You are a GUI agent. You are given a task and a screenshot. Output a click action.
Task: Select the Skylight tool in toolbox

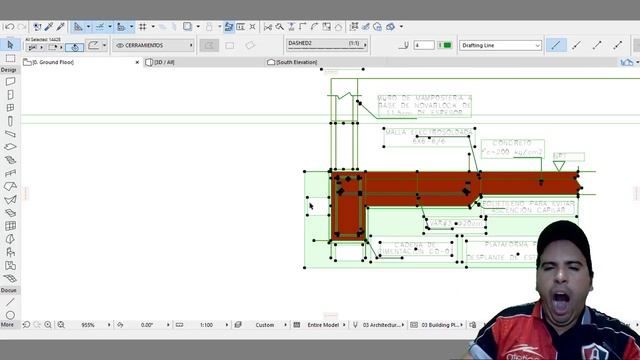click(x=10, y=213)
